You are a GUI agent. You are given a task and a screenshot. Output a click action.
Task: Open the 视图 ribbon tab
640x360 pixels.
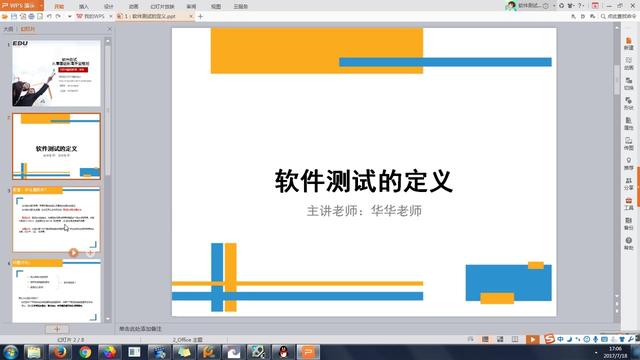coord(216,7)
